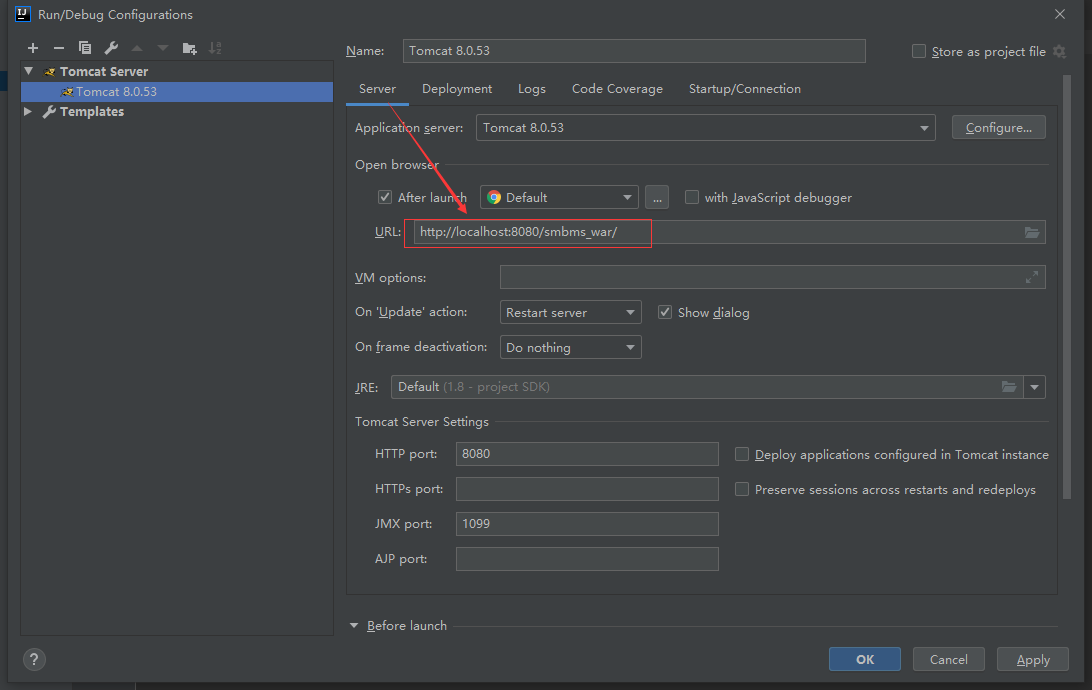Remove configuration with minus icon
The image size is (1092, 690).
pyautogui.click(x=58, y=48)
